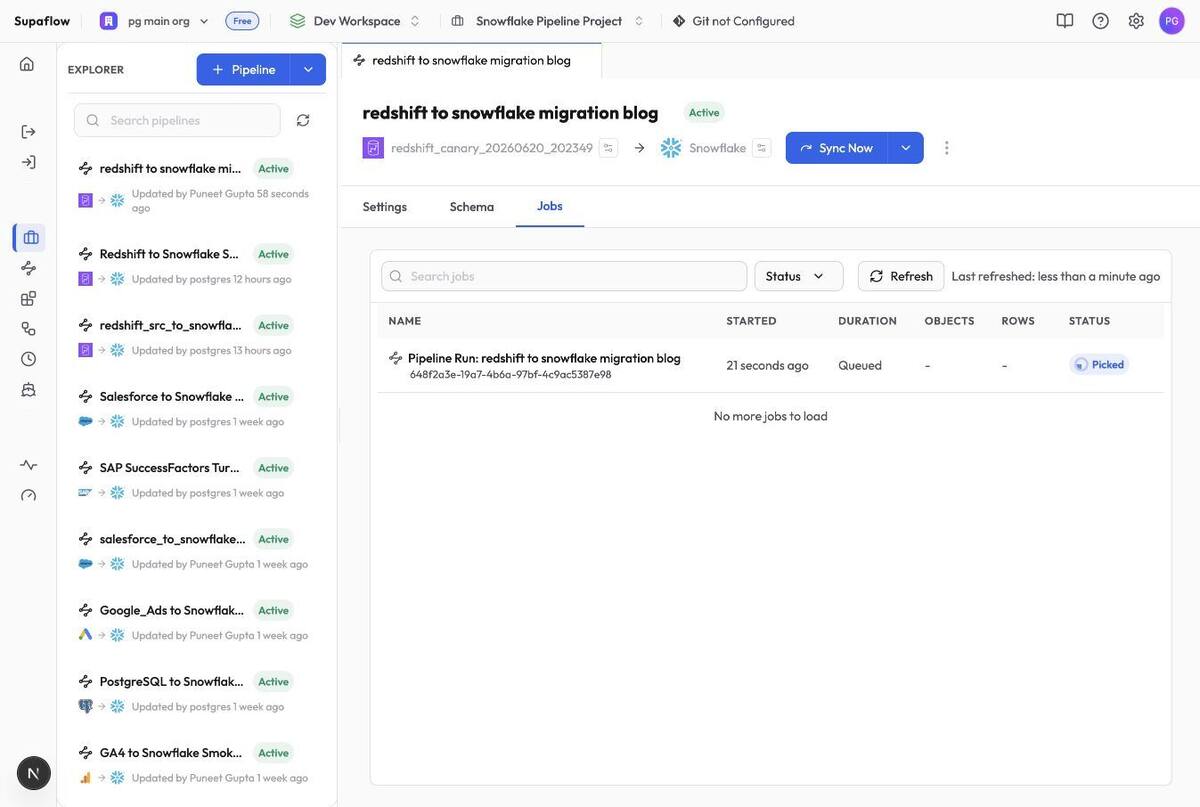1200x807 pixels.
Task: Open the more options vertical dots menu
Action: 947,148
